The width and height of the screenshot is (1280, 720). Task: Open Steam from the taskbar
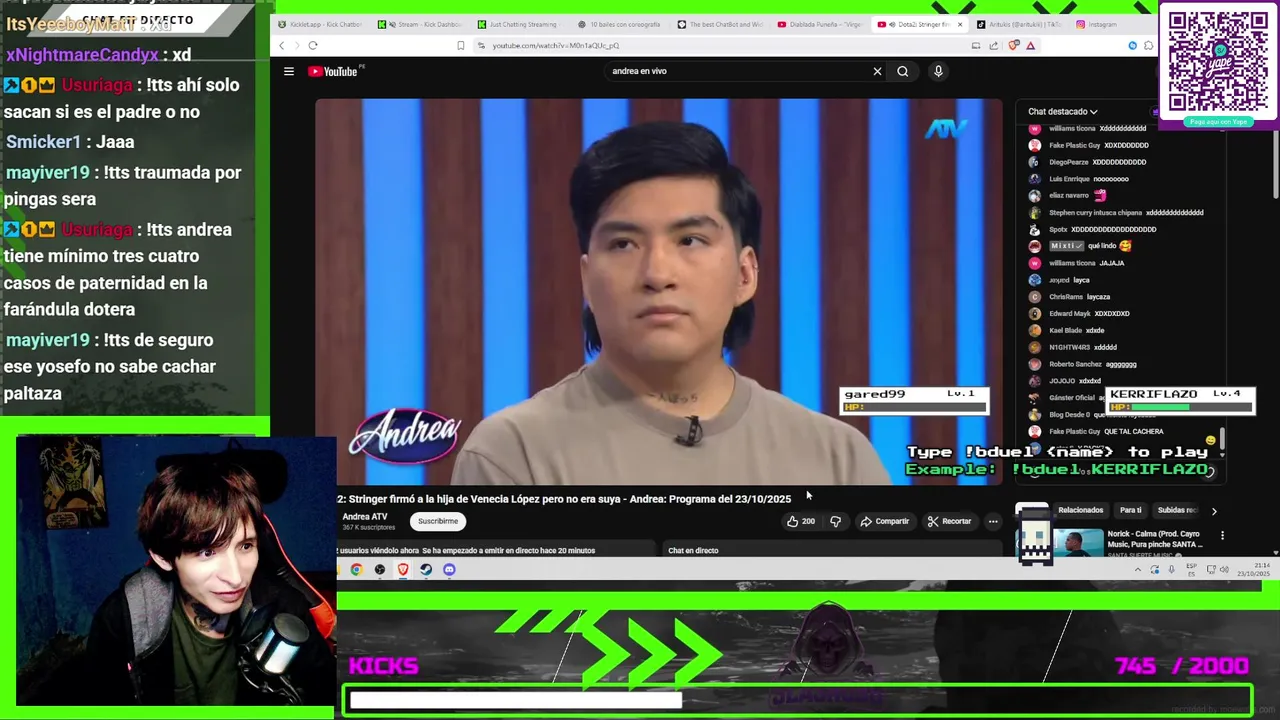(x=426, y=570)
